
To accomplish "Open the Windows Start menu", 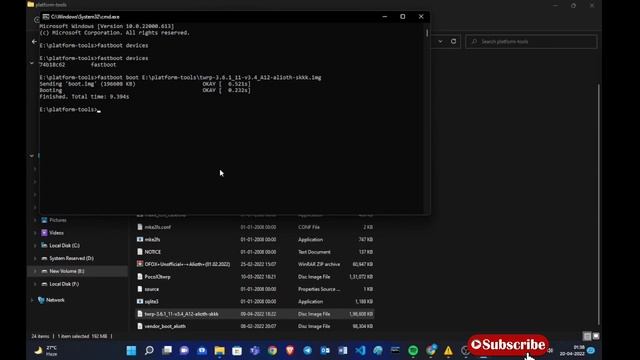I will (x=131, y=350).
